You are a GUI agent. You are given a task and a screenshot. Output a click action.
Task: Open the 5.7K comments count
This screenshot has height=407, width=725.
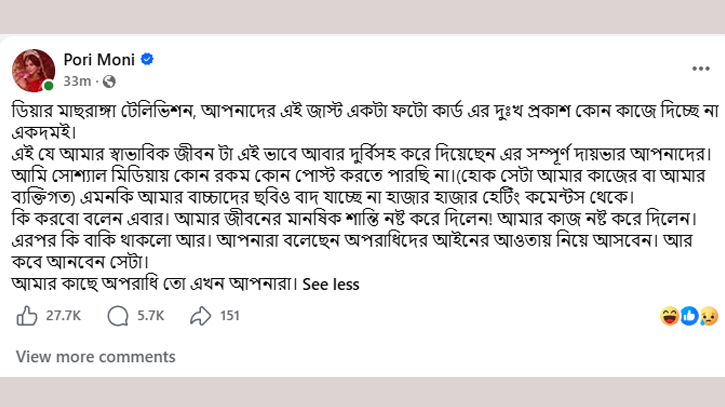[x=151, y=316]
